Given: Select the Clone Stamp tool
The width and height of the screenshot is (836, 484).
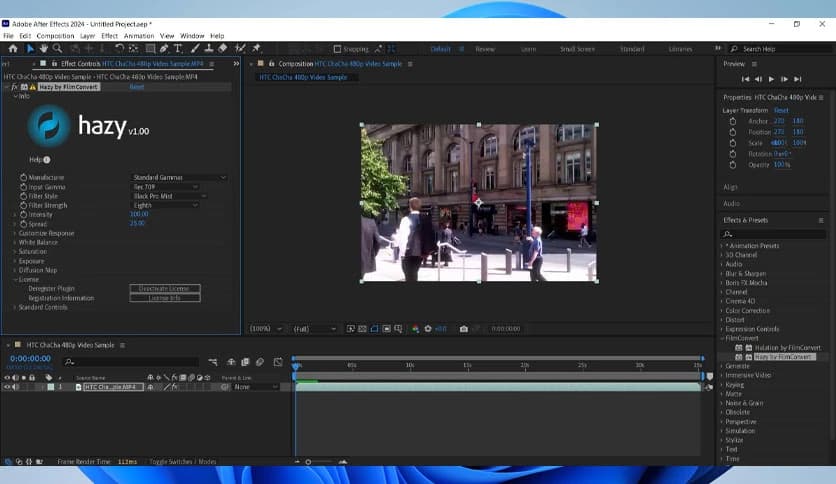Looking at the screenshot, I should [209, 49].
